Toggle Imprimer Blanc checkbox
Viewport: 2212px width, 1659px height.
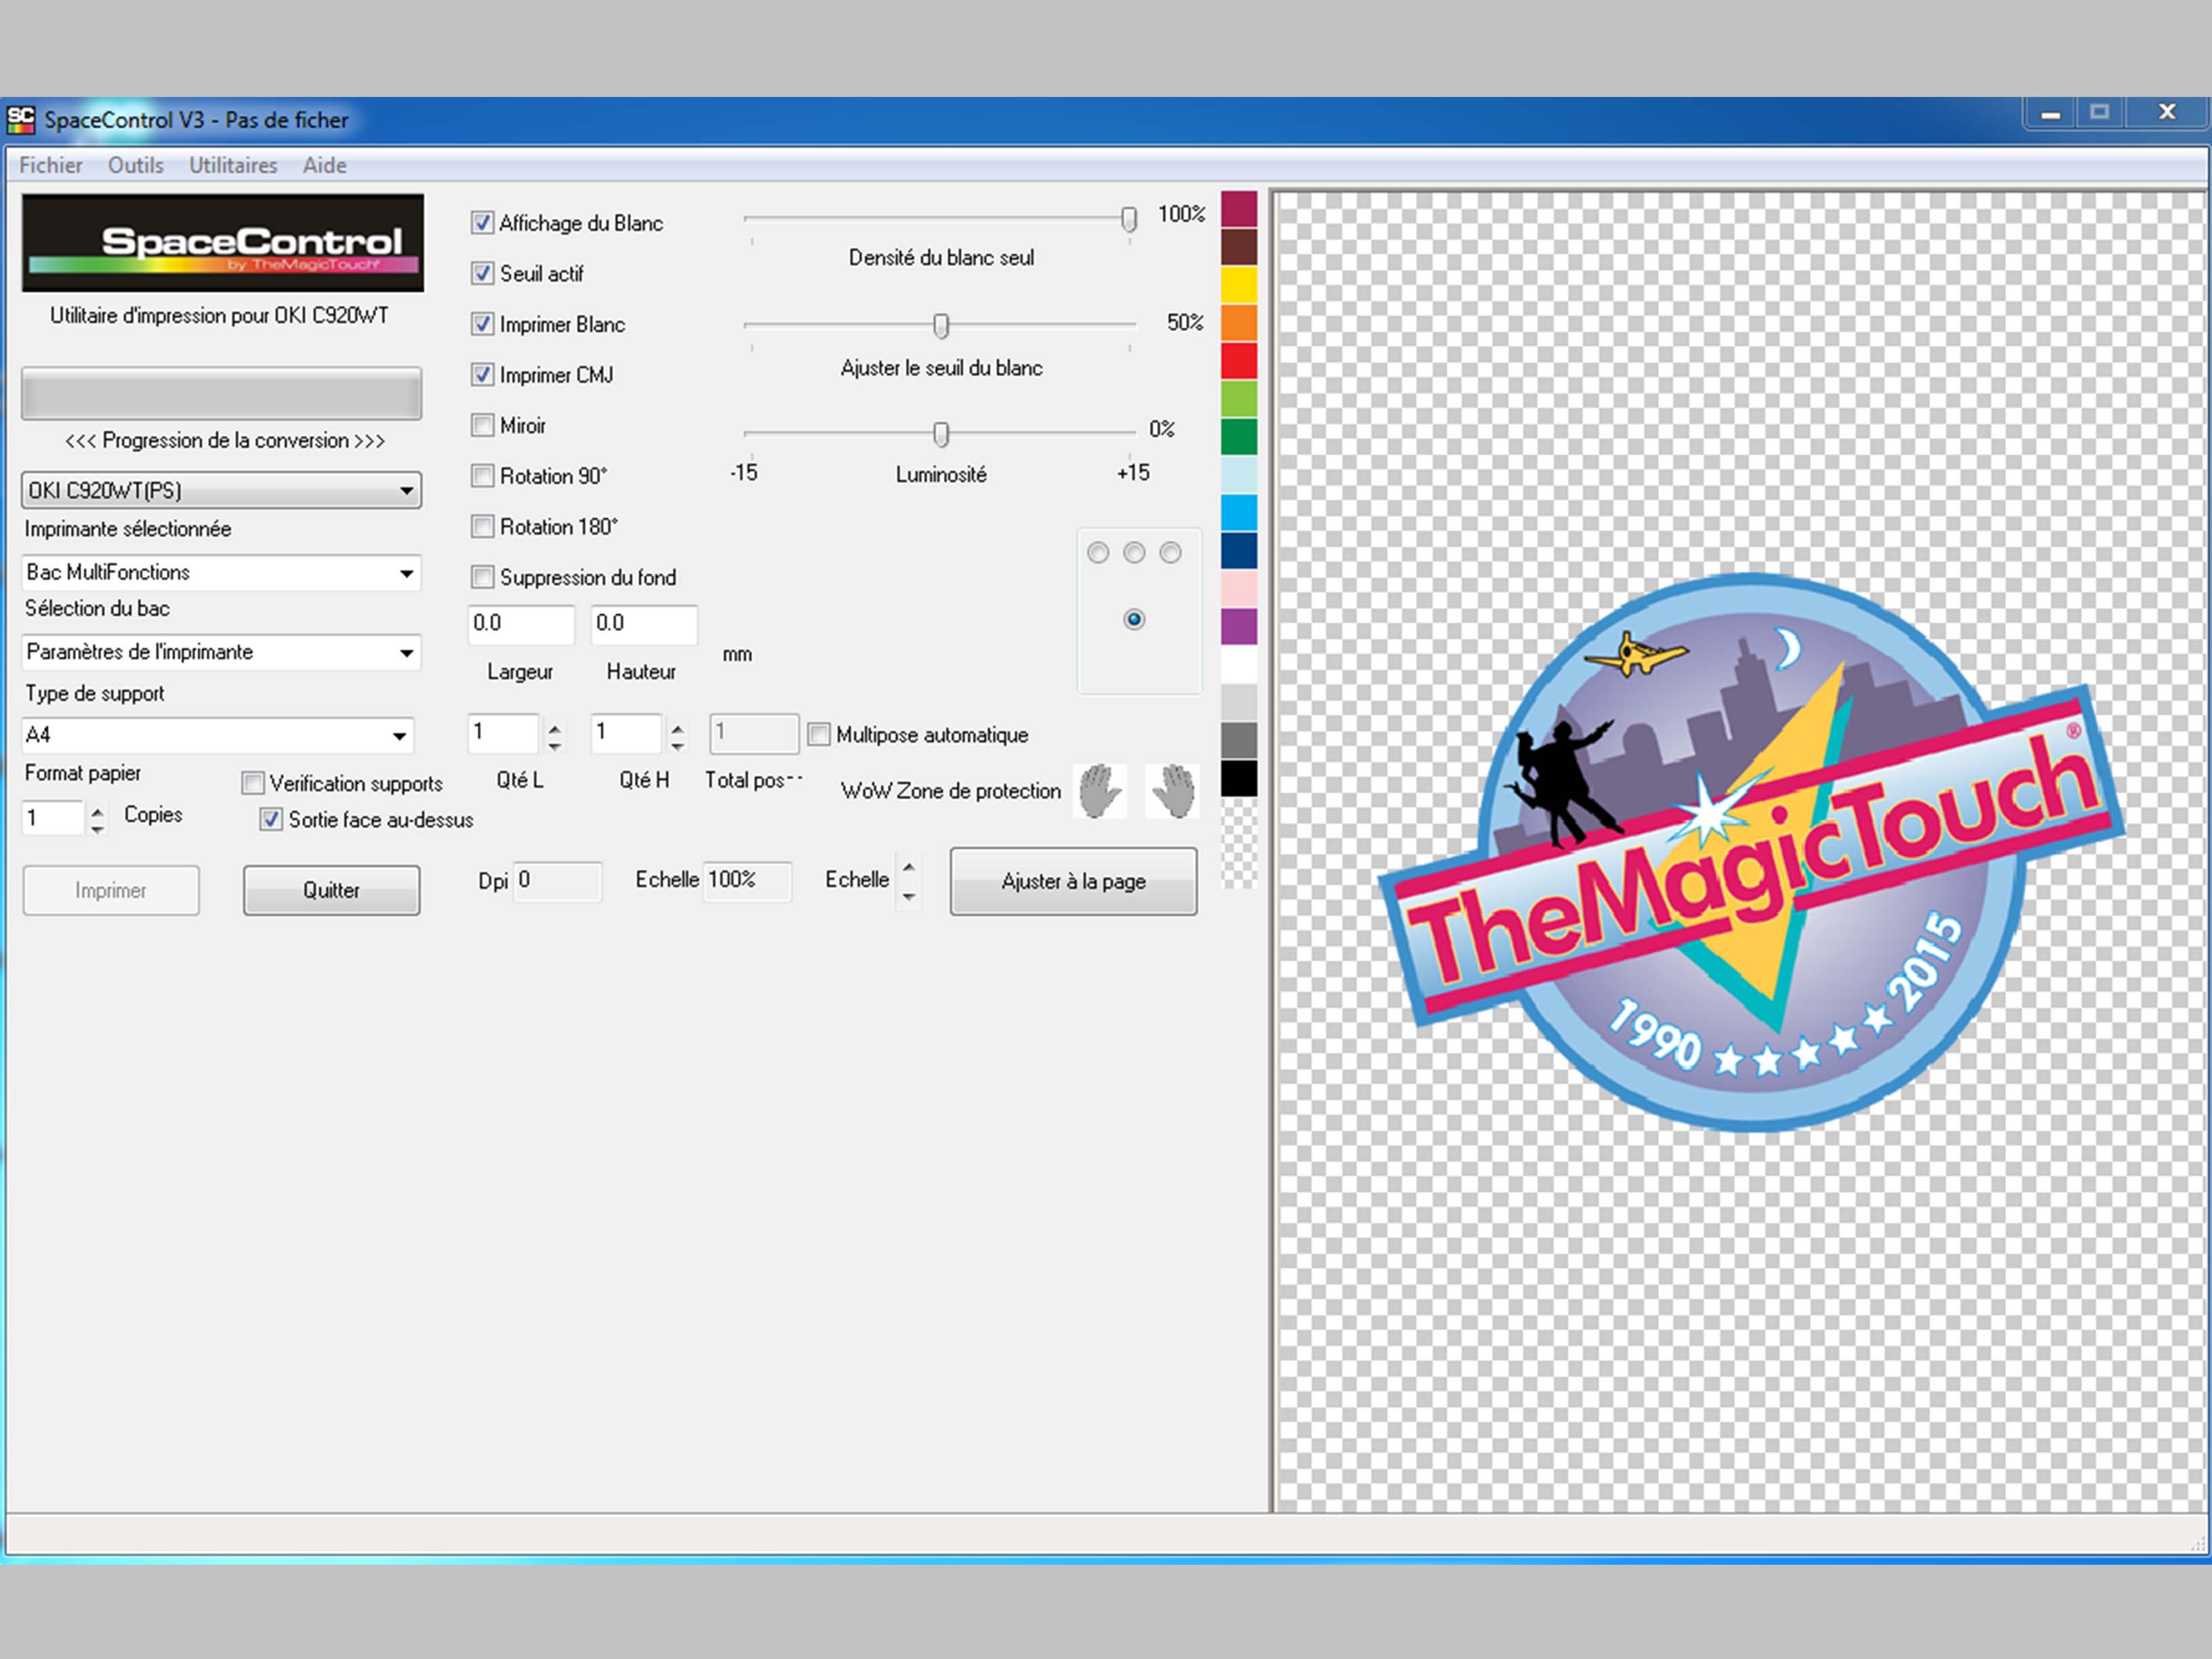482,324
